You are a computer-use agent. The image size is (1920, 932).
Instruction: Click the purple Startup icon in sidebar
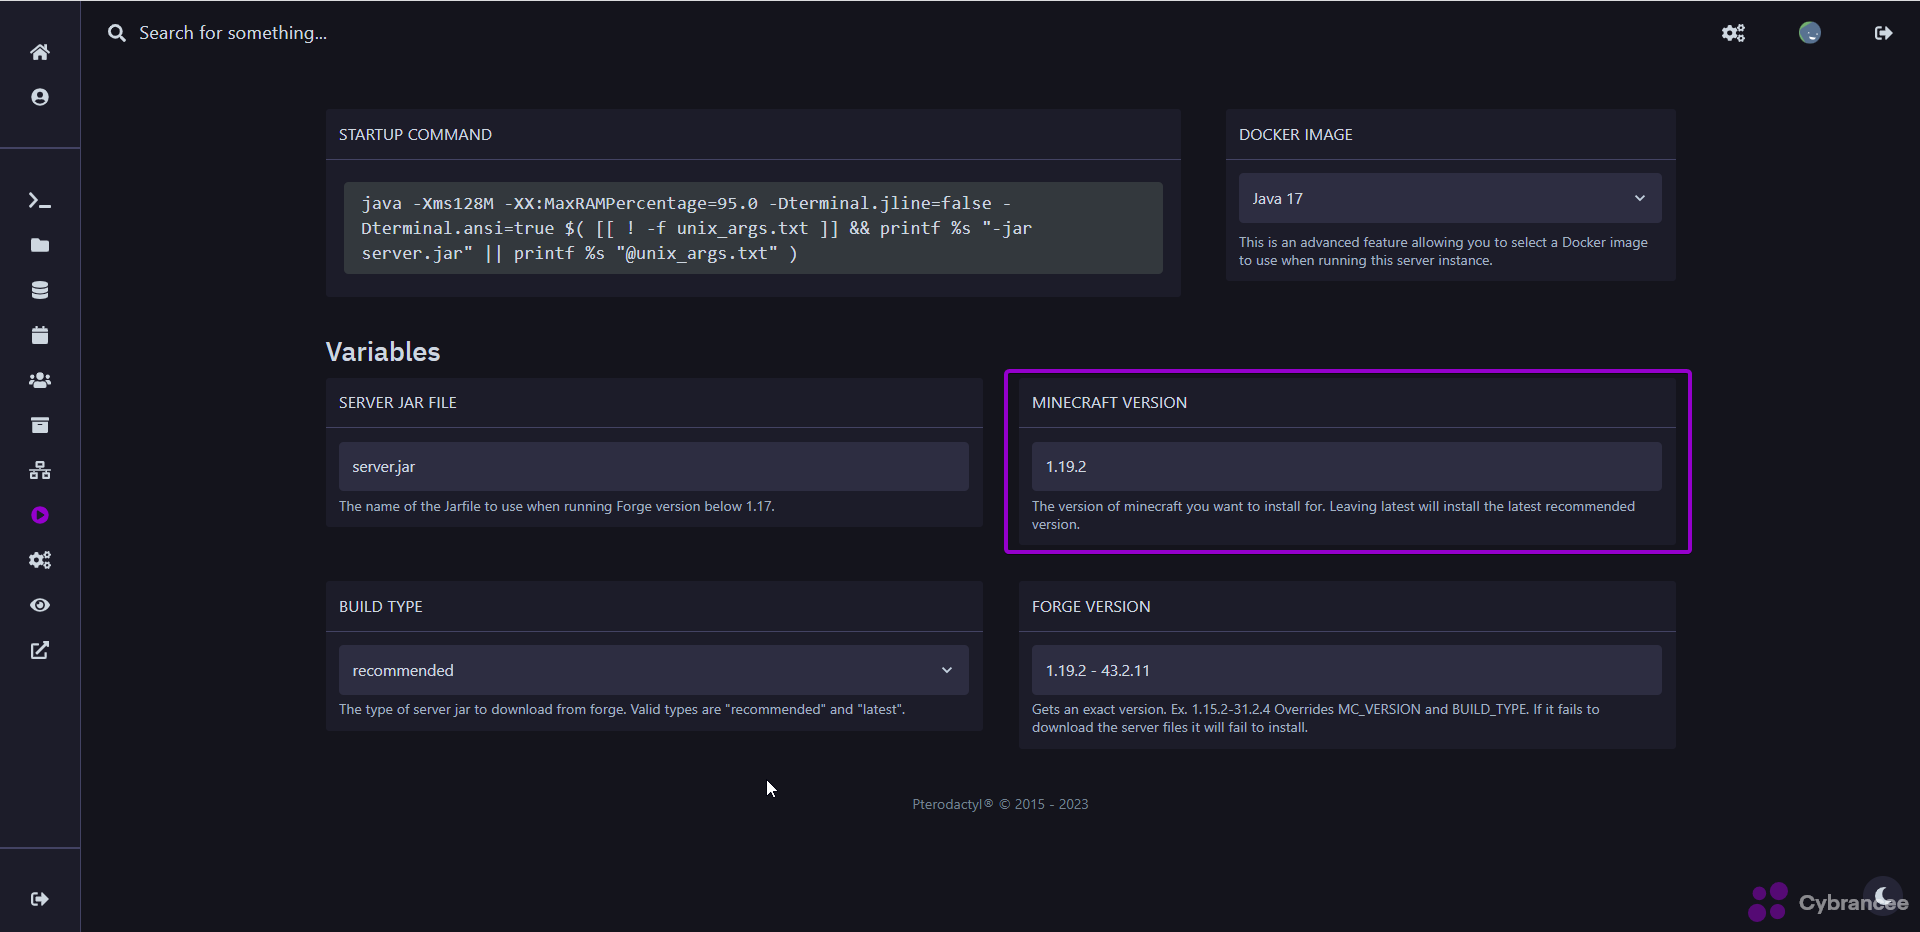(x=39, y=516)
